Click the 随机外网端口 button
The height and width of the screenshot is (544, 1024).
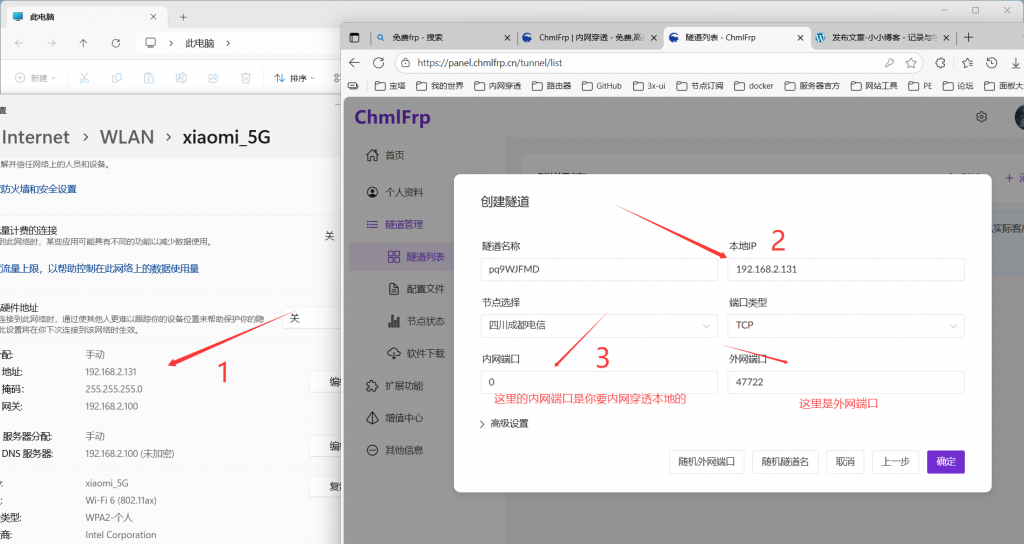coord(706,461)
